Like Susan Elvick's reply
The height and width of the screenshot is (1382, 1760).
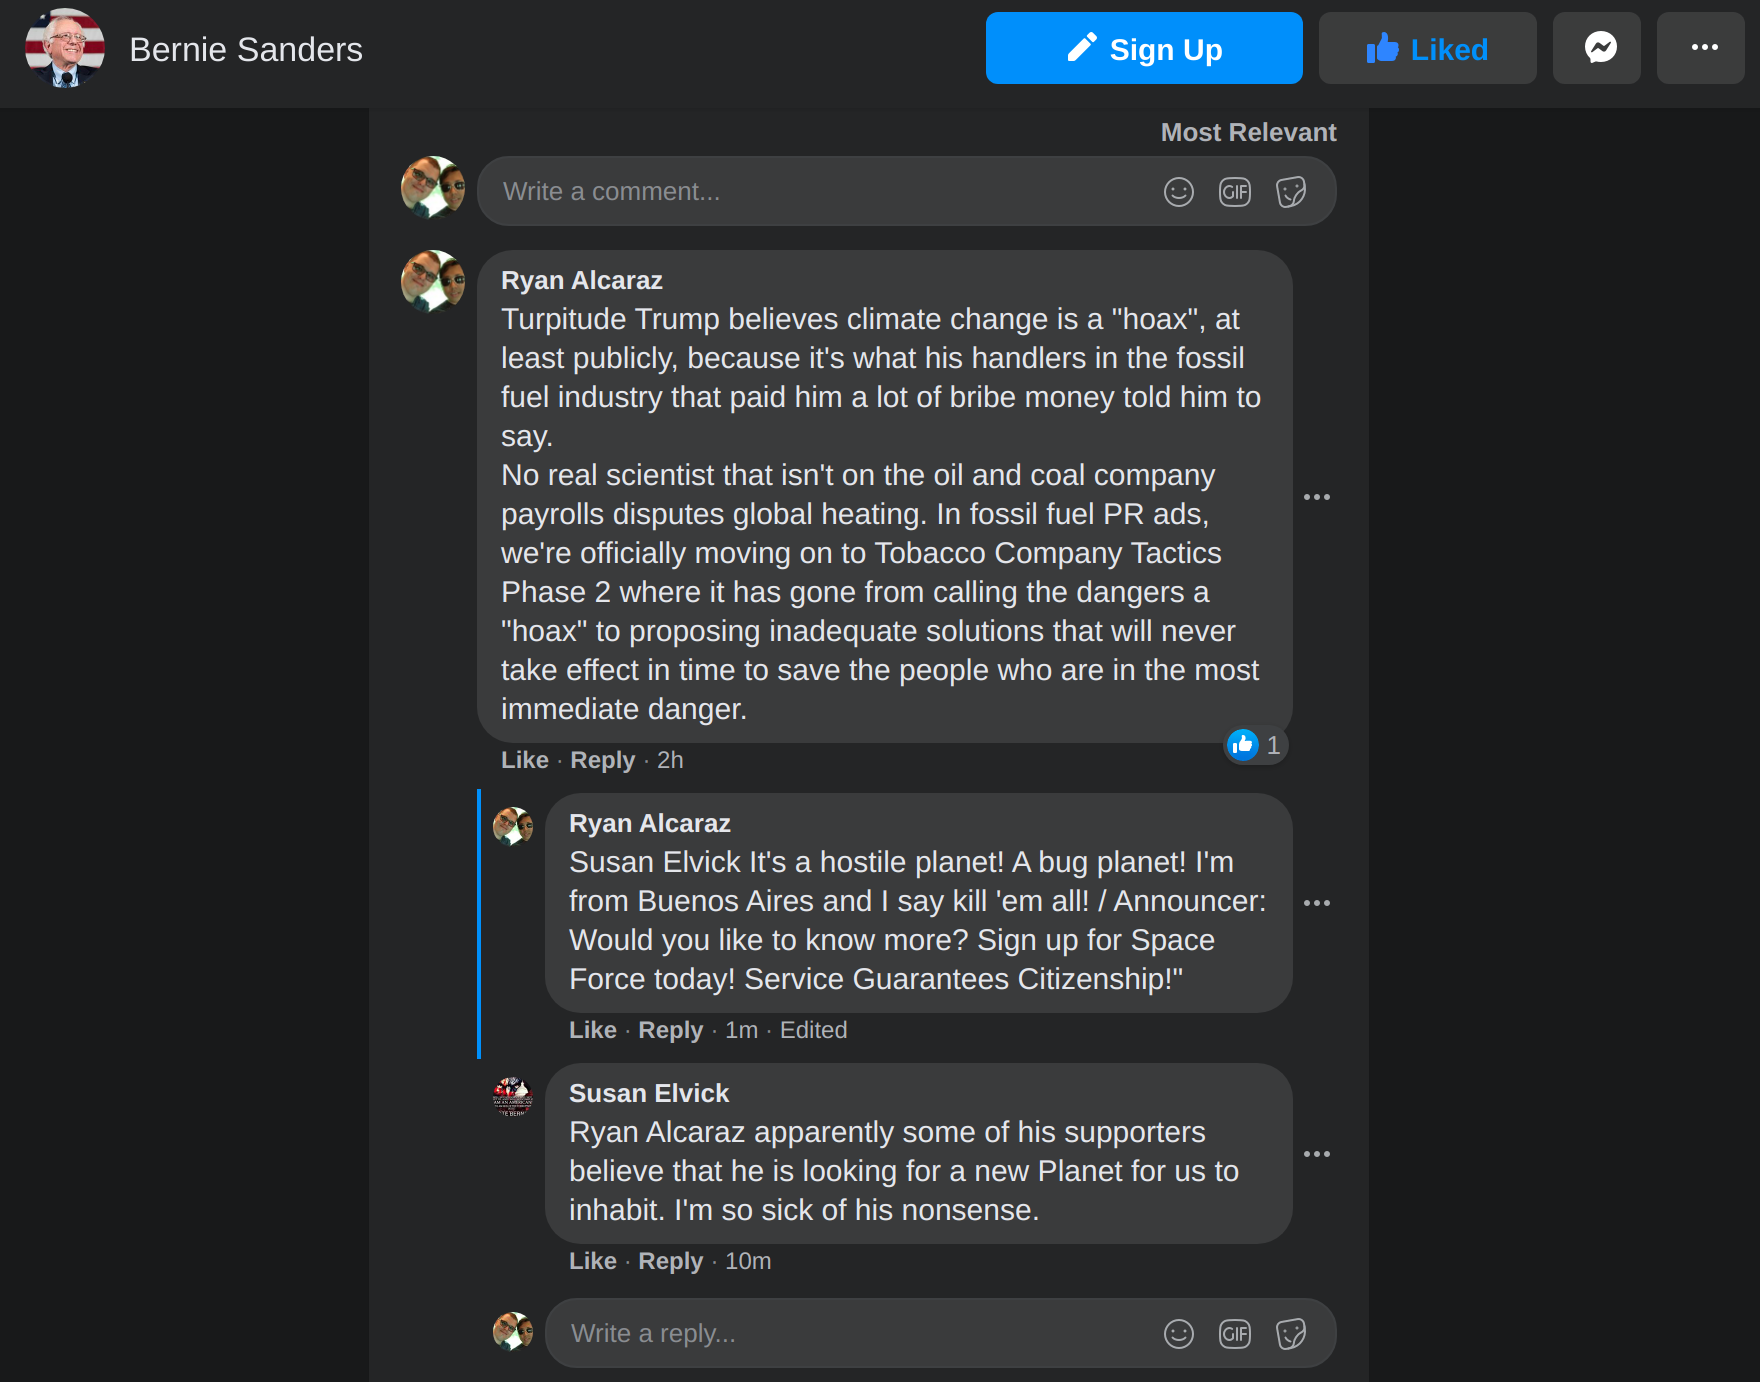[592, 1261]
